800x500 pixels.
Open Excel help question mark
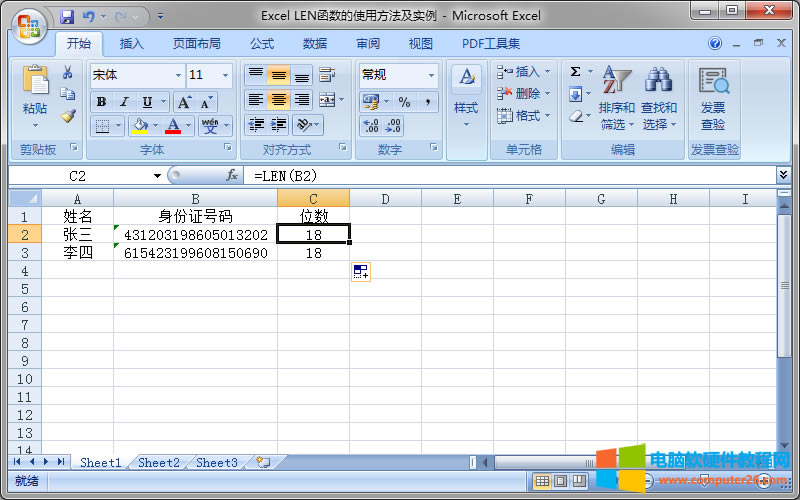(x=715, y=43)
